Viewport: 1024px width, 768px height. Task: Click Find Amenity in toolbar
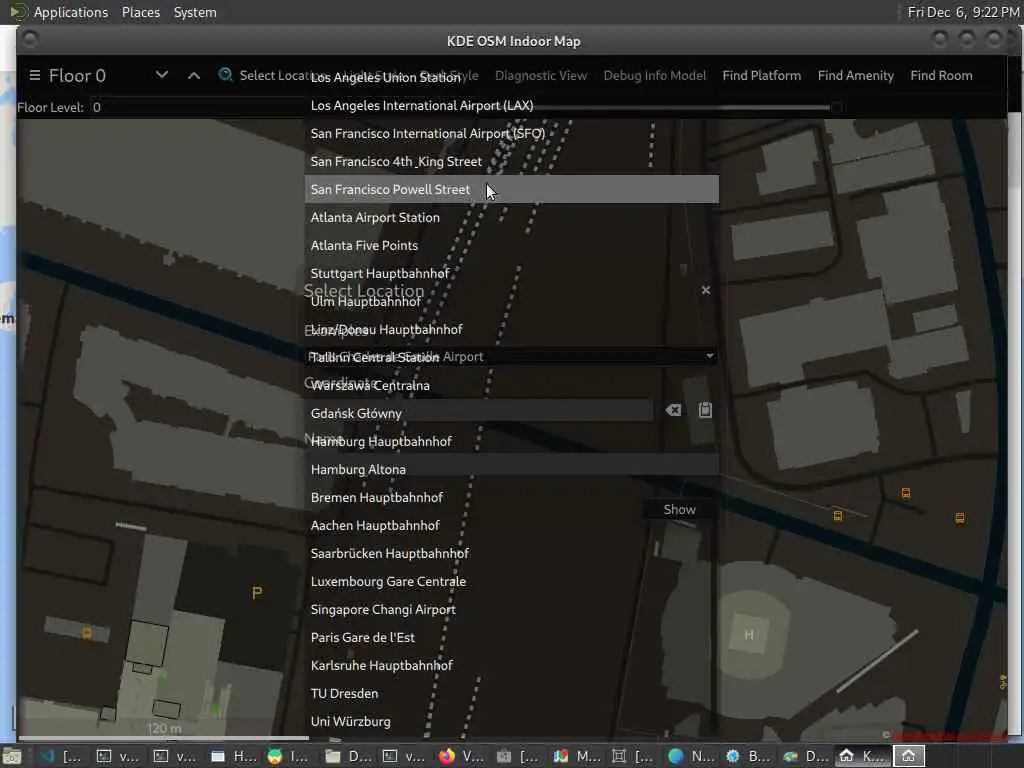coord(856,76)
